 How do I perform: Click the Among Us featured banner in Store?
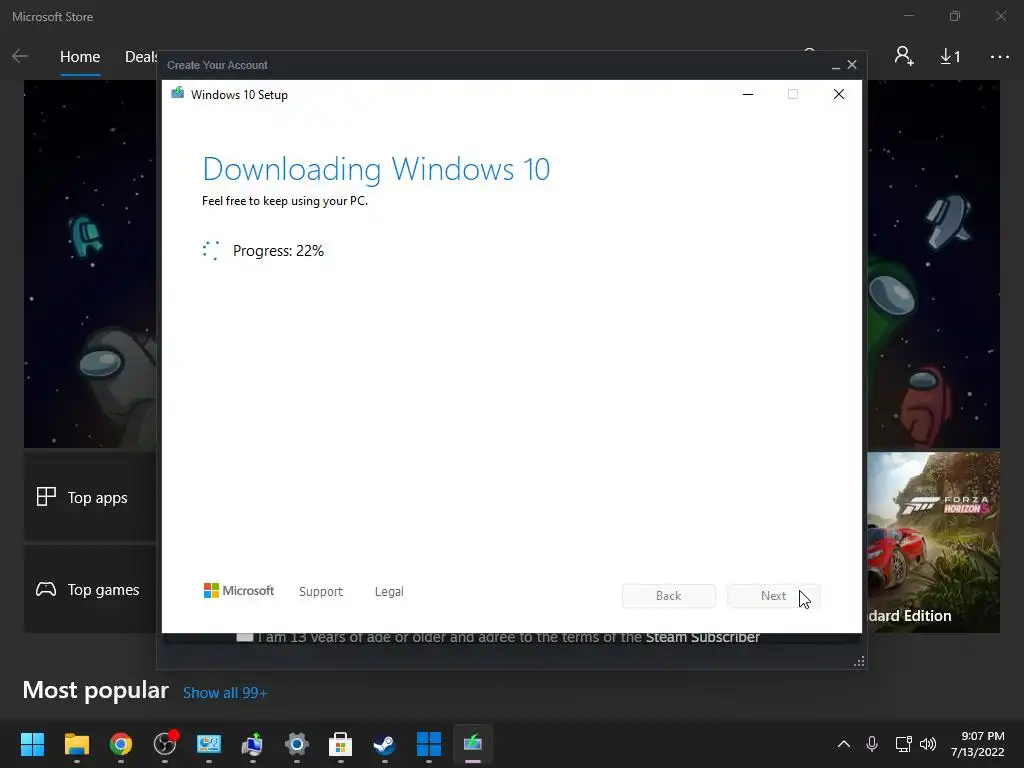point(90,264)
